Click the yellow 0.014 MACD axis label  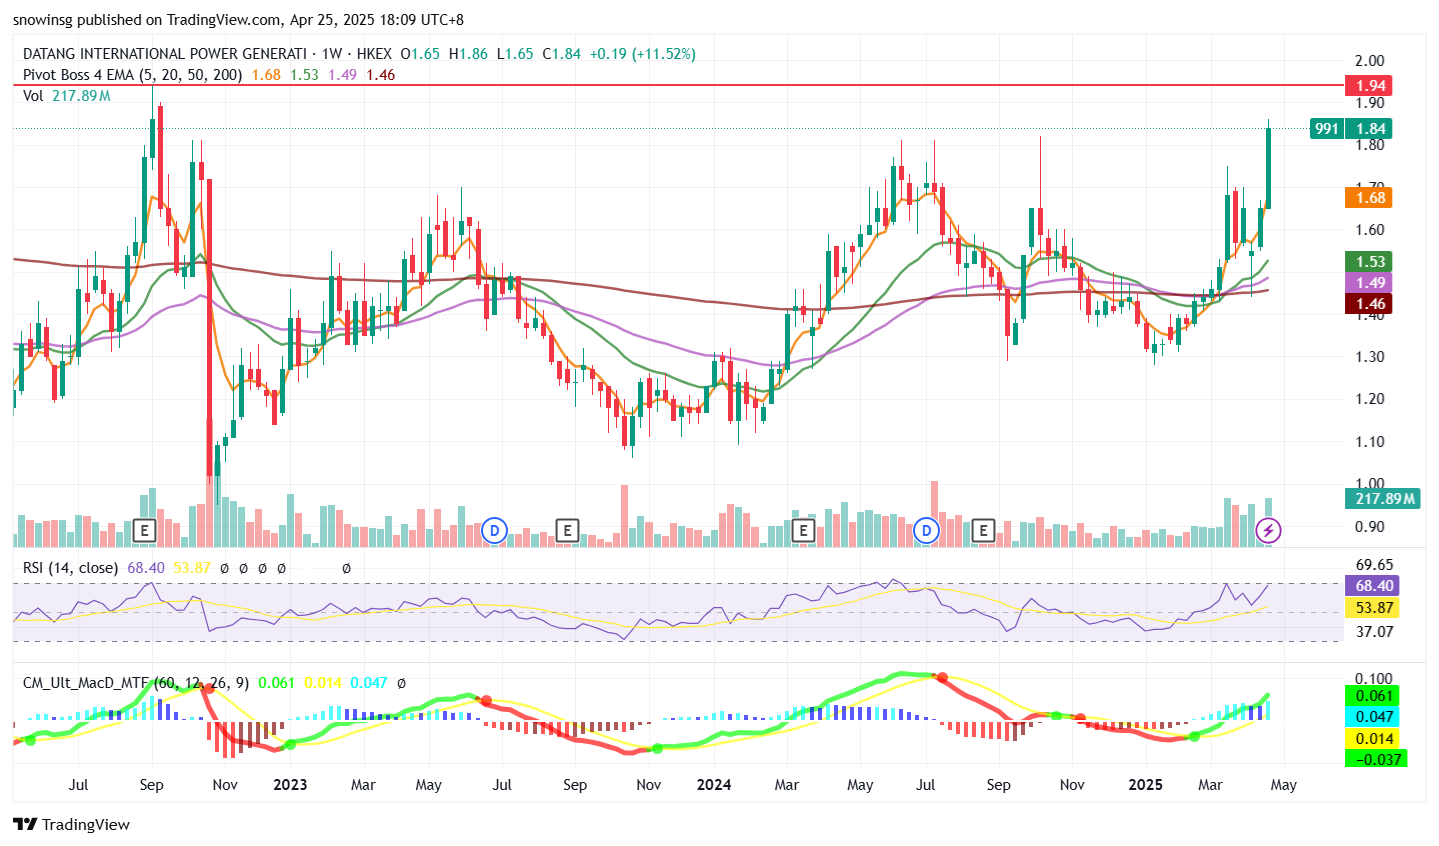(x=1372, y=738)
